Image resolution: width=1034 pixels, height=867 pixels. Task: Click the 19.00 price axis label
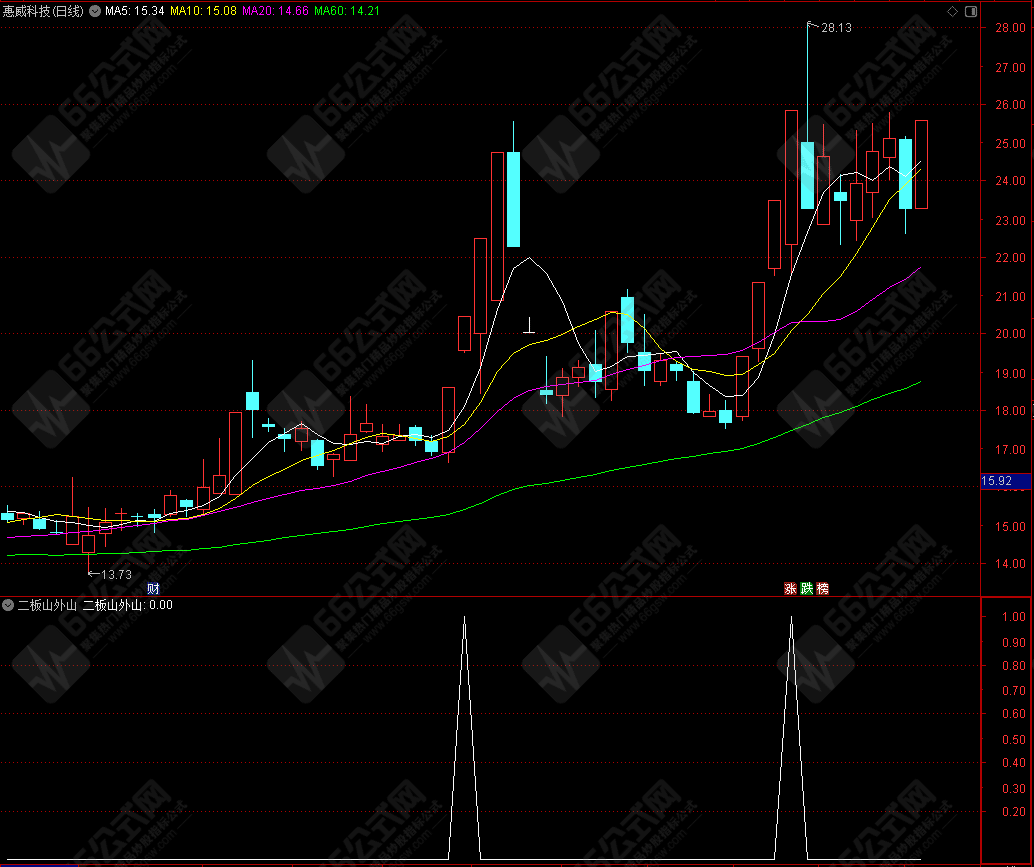click(x=1010, y=373)
